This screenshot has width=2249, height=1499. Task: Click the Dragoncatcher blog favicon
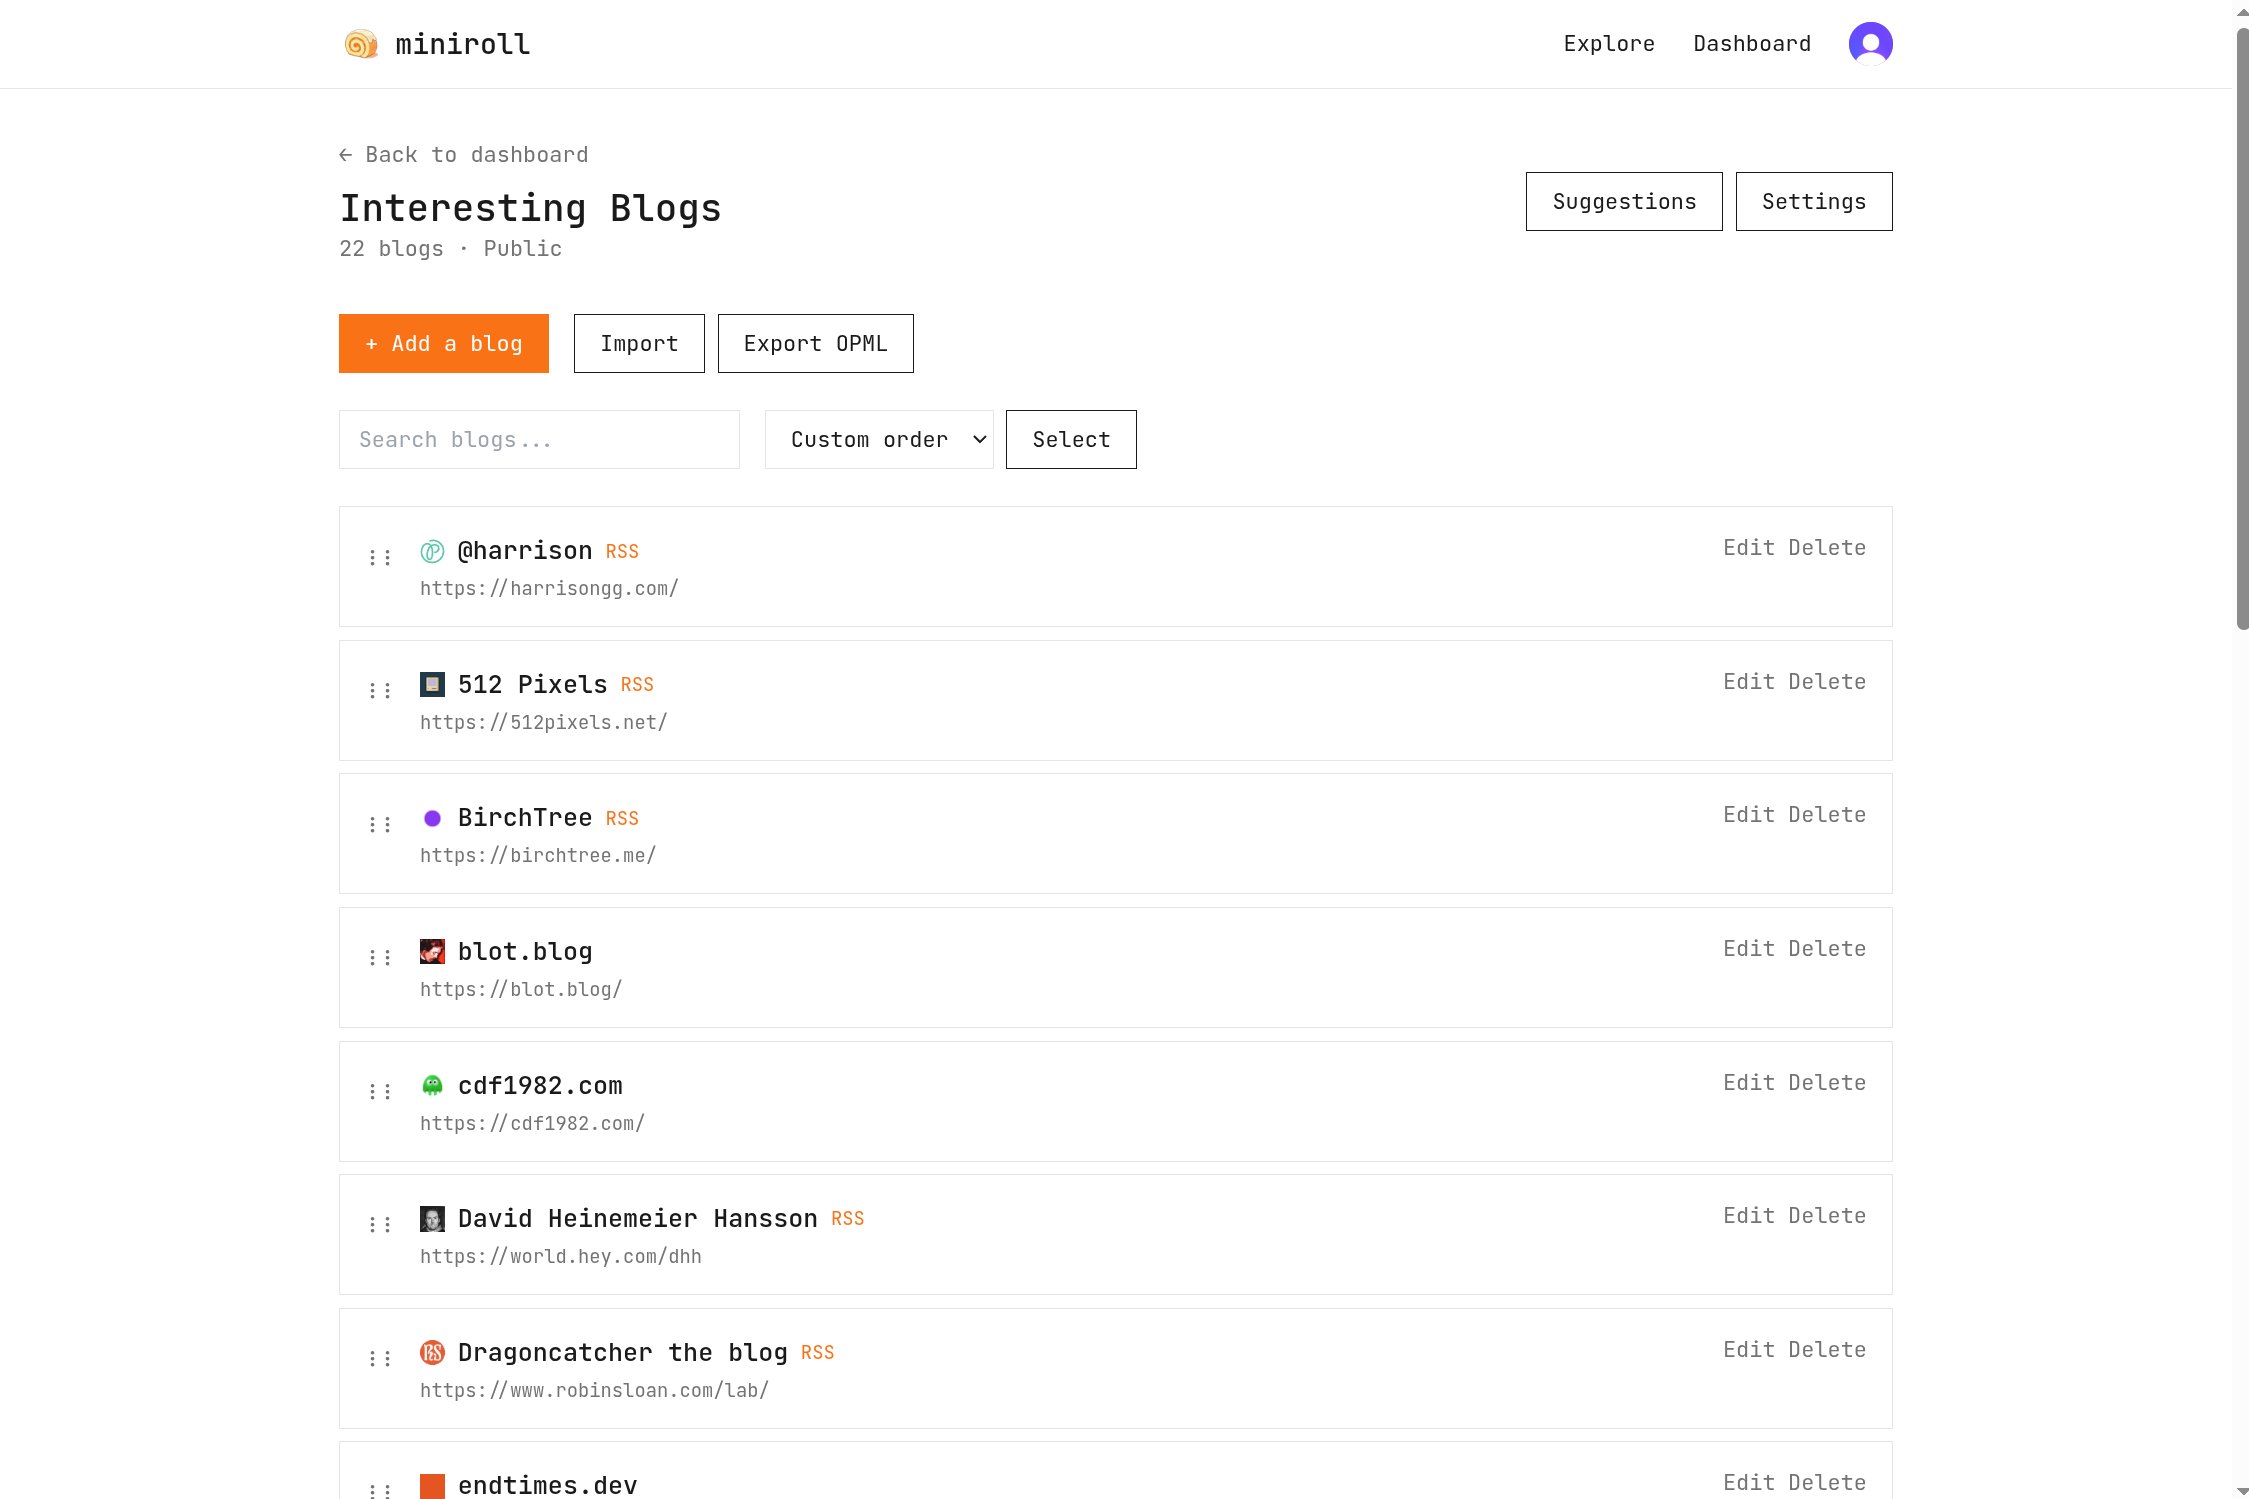[432, 1352]
